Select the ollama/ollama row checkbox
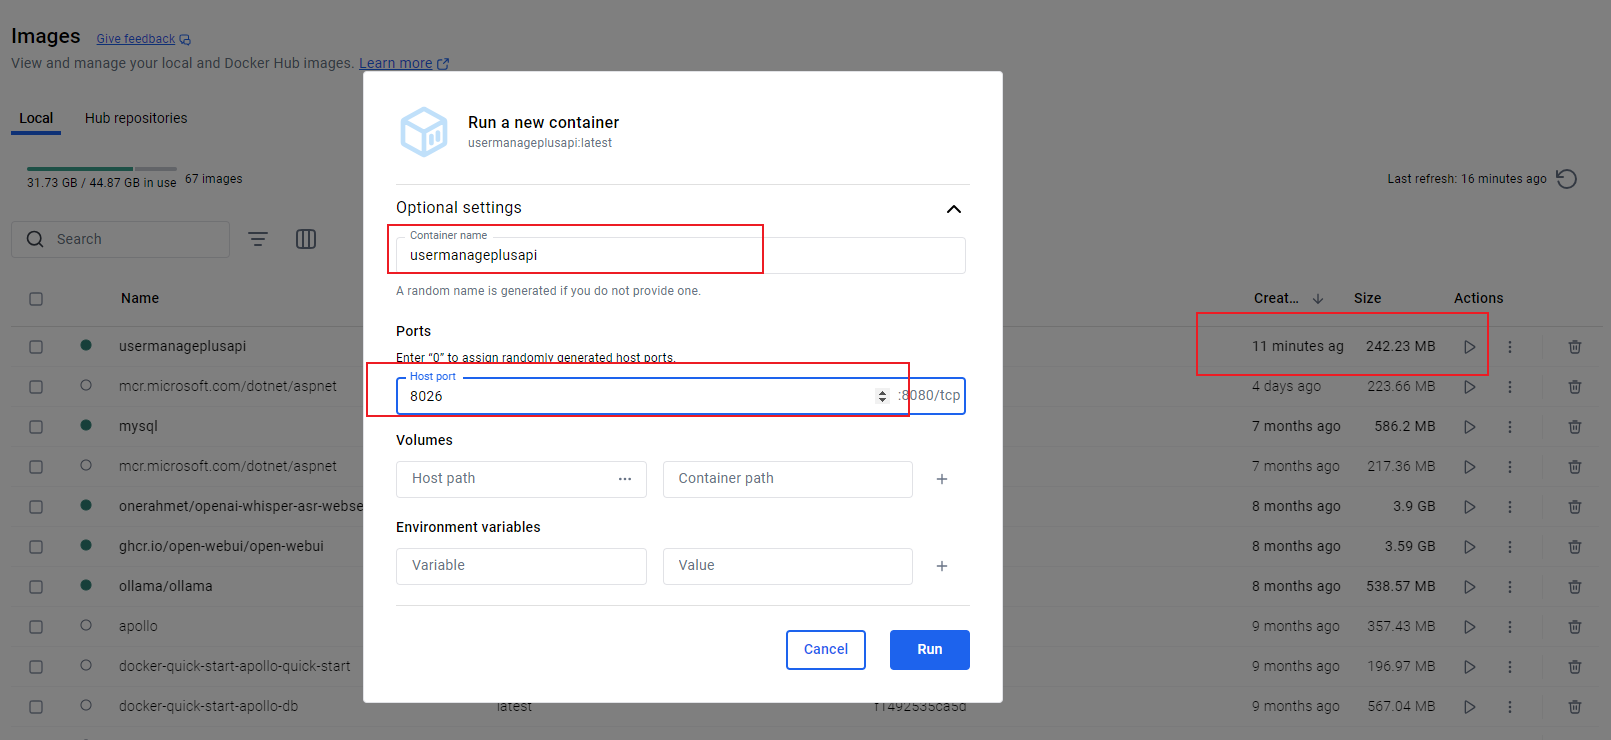 pos(36,587)
